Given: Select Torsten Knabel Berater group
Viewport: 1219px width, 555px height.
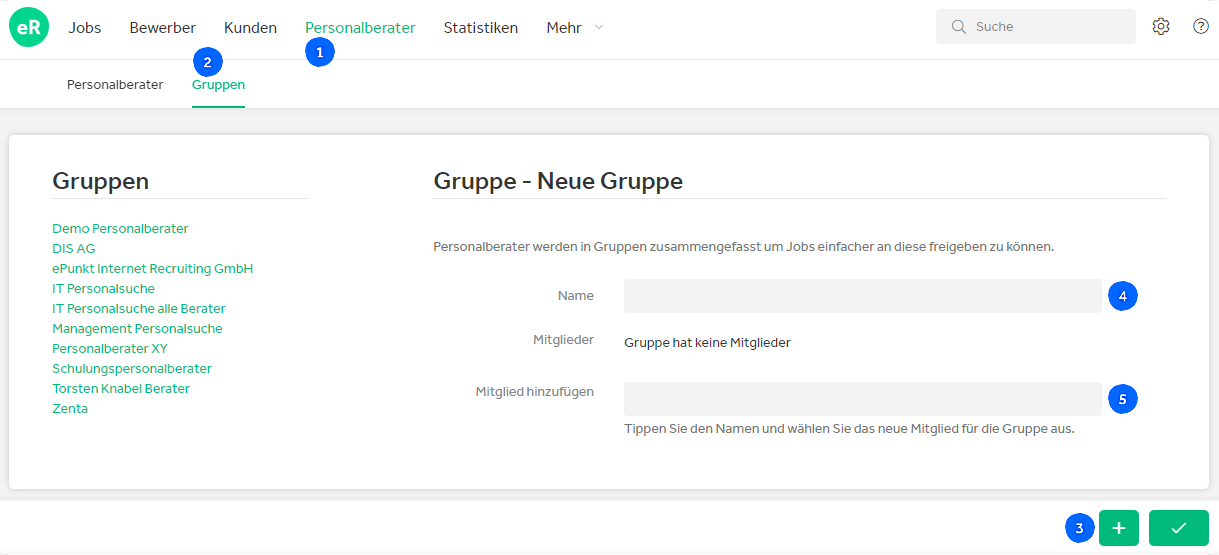Looking at the screenshot, I should [121, 389].
